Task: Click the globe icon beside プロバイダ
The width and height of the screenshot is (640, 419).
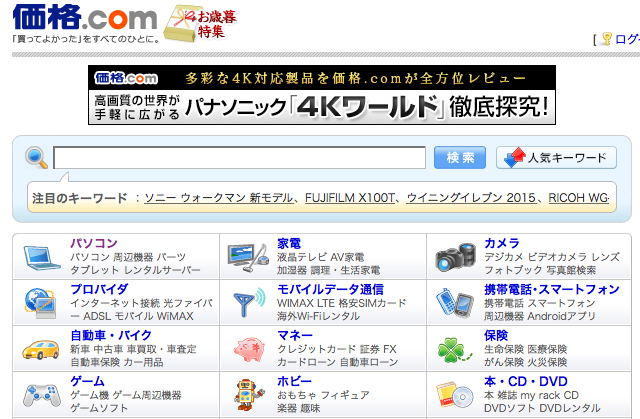Action: (40, 301)
